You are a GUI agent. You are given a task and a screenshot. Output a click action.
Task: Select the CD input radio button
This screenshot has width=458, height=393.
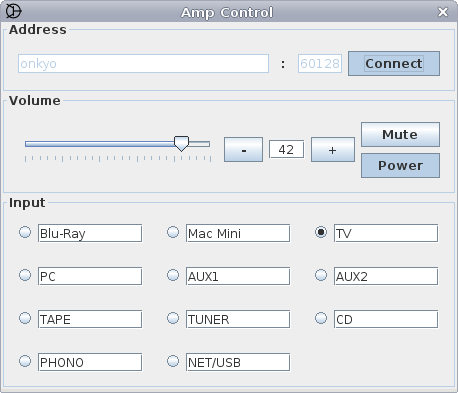click(x=321, y=318)
